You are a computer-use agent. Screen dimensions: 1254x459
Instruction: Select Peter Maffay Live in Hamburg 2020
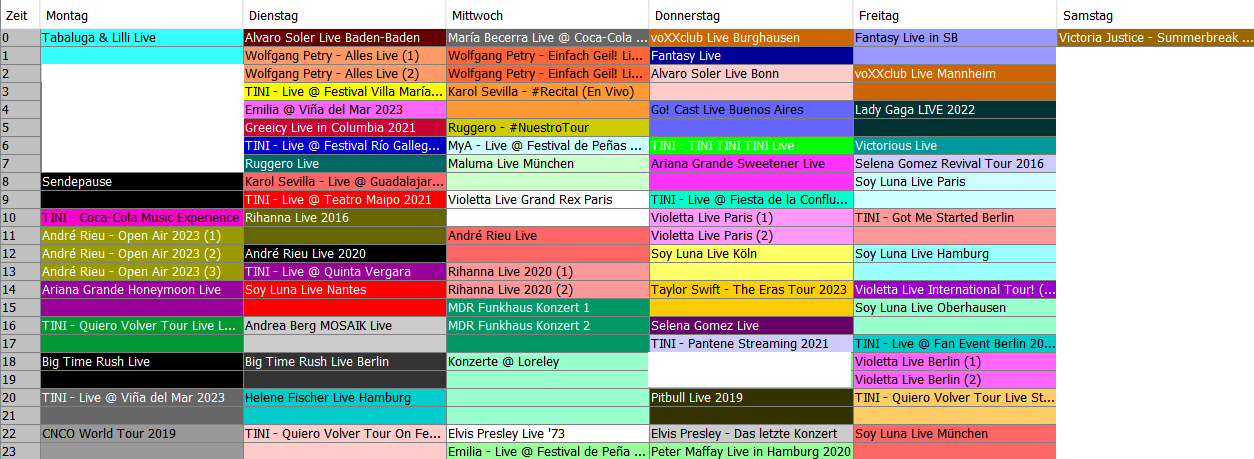[750, 452]
